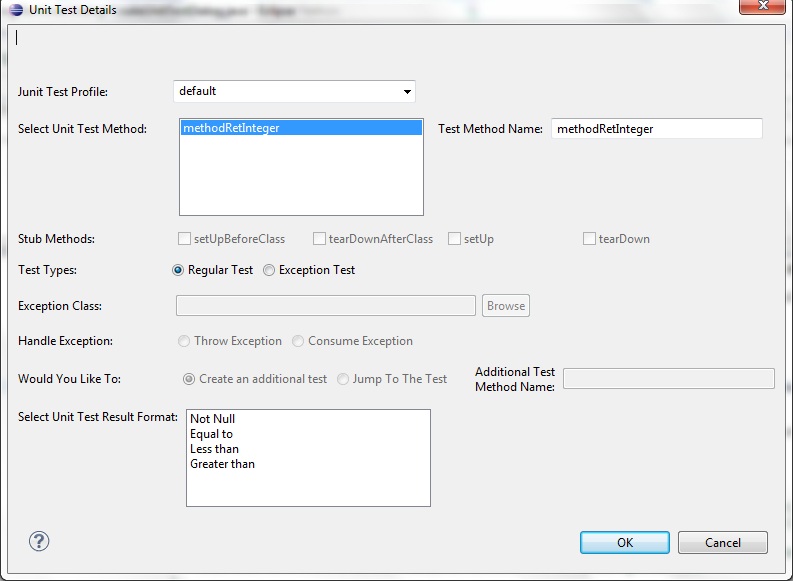Close the Unit Test Details dialog
This screenshot has height=581, width=793.
(762, 6)
